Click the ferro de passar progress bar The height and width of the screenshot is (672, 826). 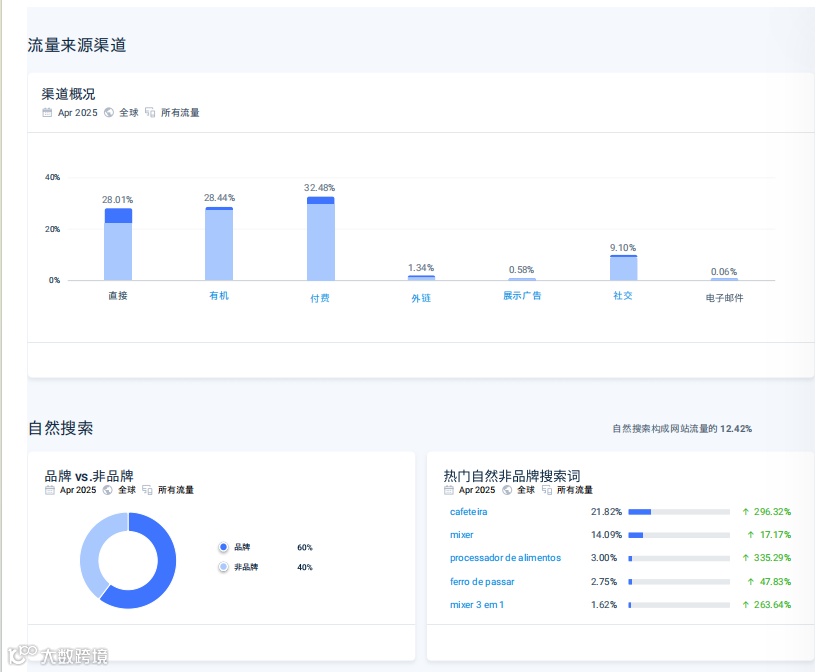click(x=679, y=582)
